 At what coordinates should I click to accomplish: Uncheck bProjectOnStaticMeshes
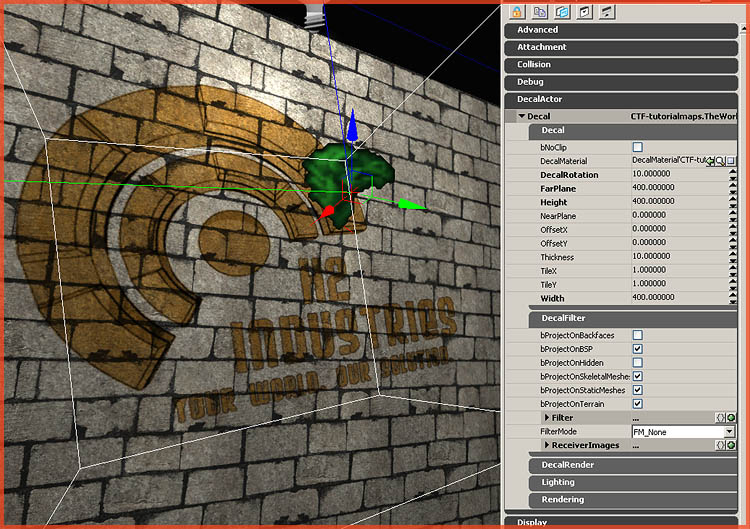pyautogui.click(x=638, y=390)
